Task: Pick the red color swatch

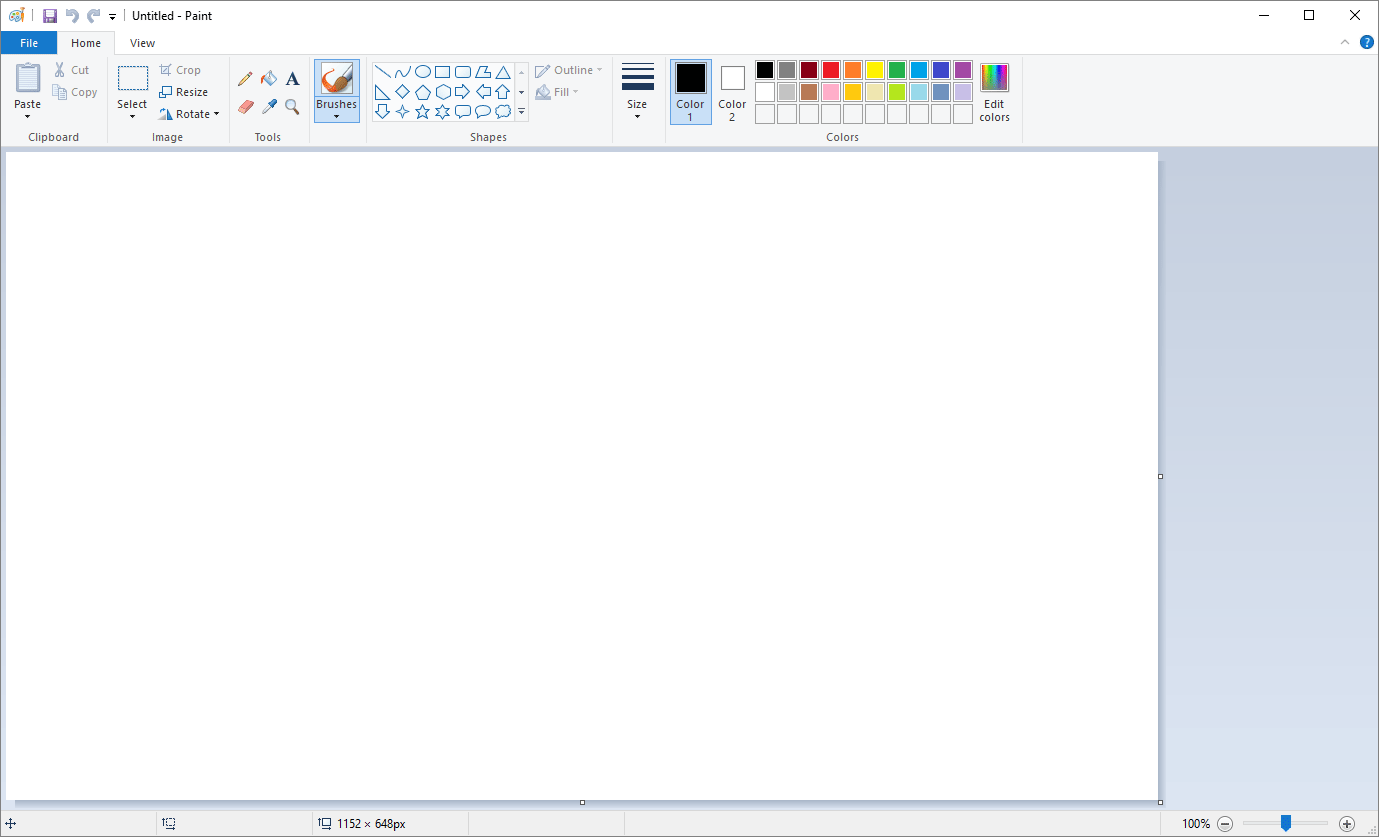Action: (x=831, y=70)
